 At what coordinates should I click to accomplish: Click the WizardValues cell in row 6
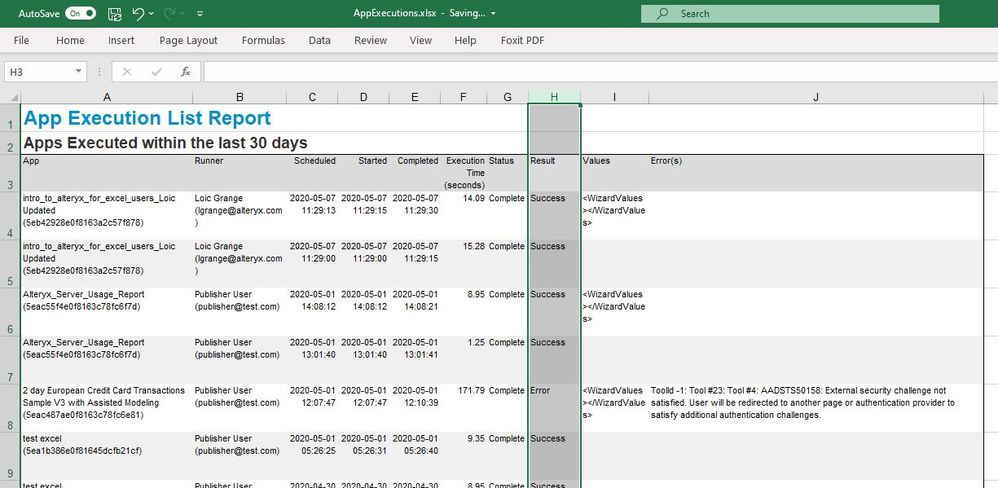pos(615,312)
